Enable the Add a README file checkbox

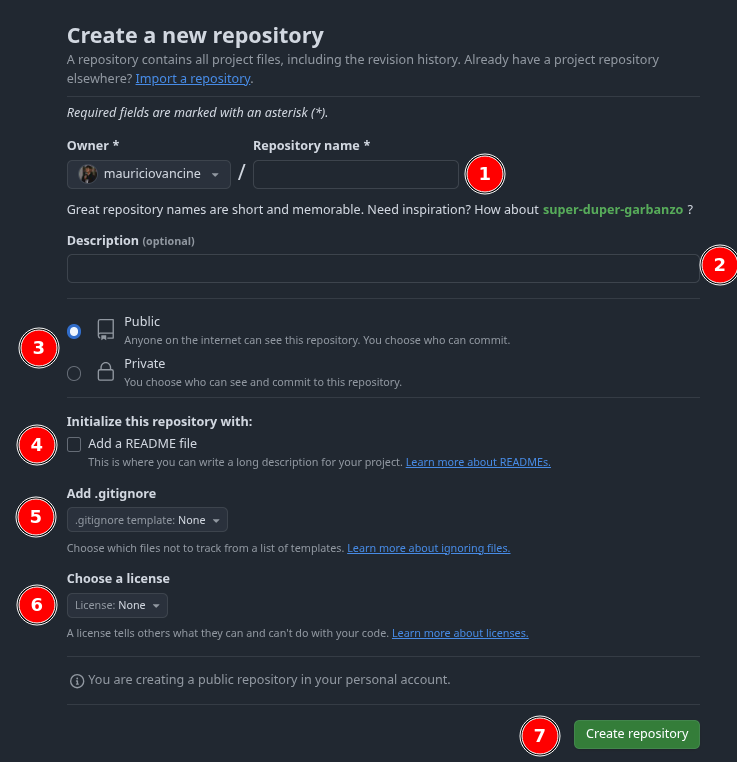pos(74,444)
